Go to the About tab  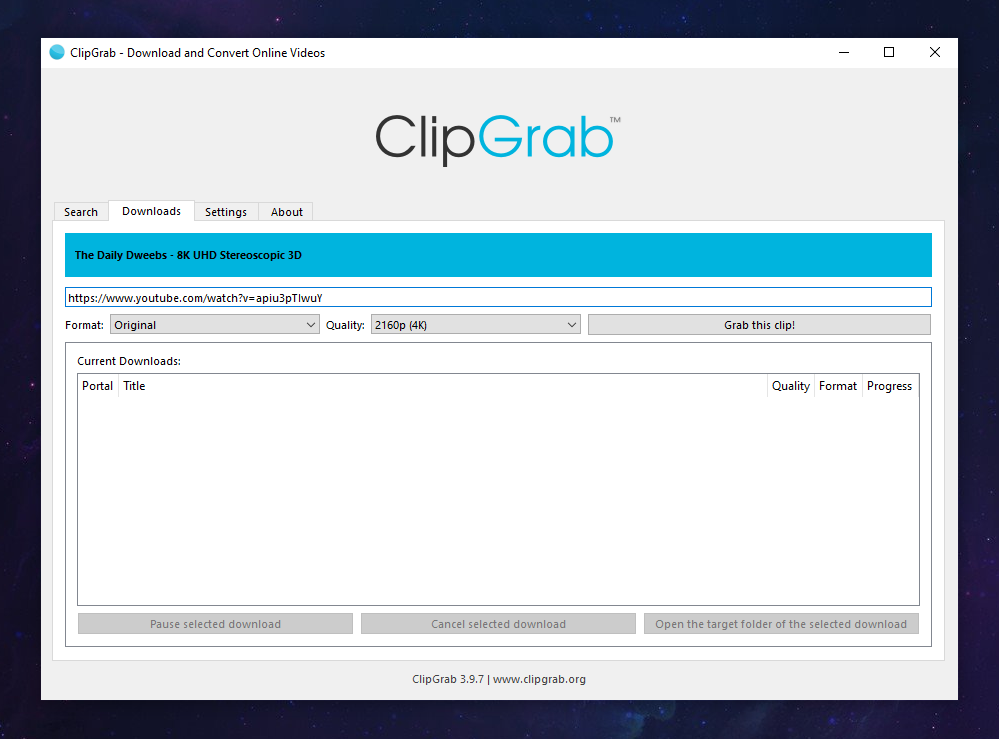click(x=286, y=212)
